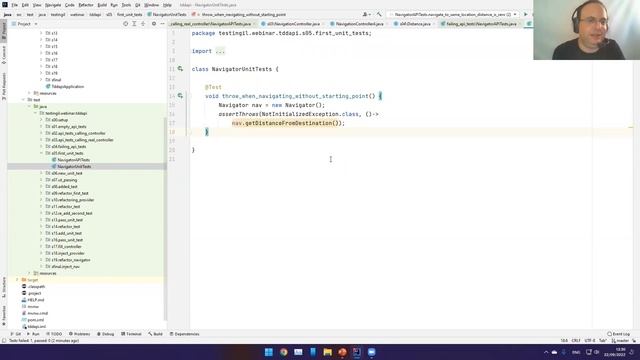The image size is (640, 360).
Task: Open the user account icon in toolbar
Action: click(x=366, y=14)
